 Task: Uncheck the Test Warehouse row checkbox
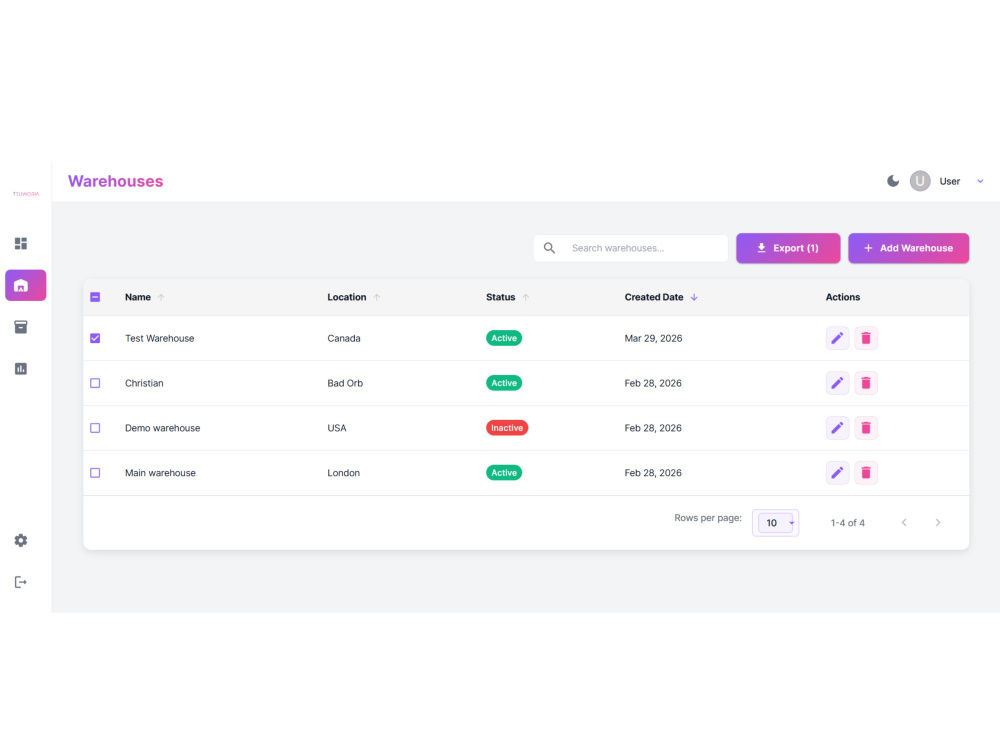(95, 338)
